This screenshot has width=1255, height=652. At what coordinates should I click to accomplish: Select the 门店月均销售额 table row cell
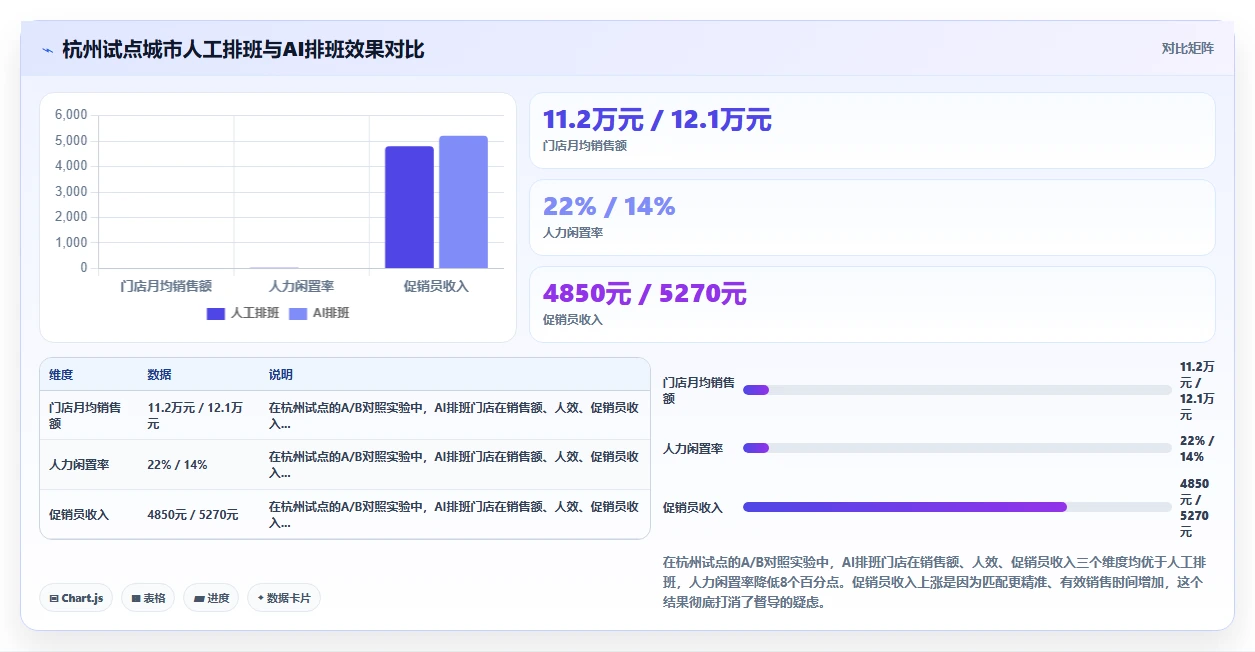coord(88,415)
